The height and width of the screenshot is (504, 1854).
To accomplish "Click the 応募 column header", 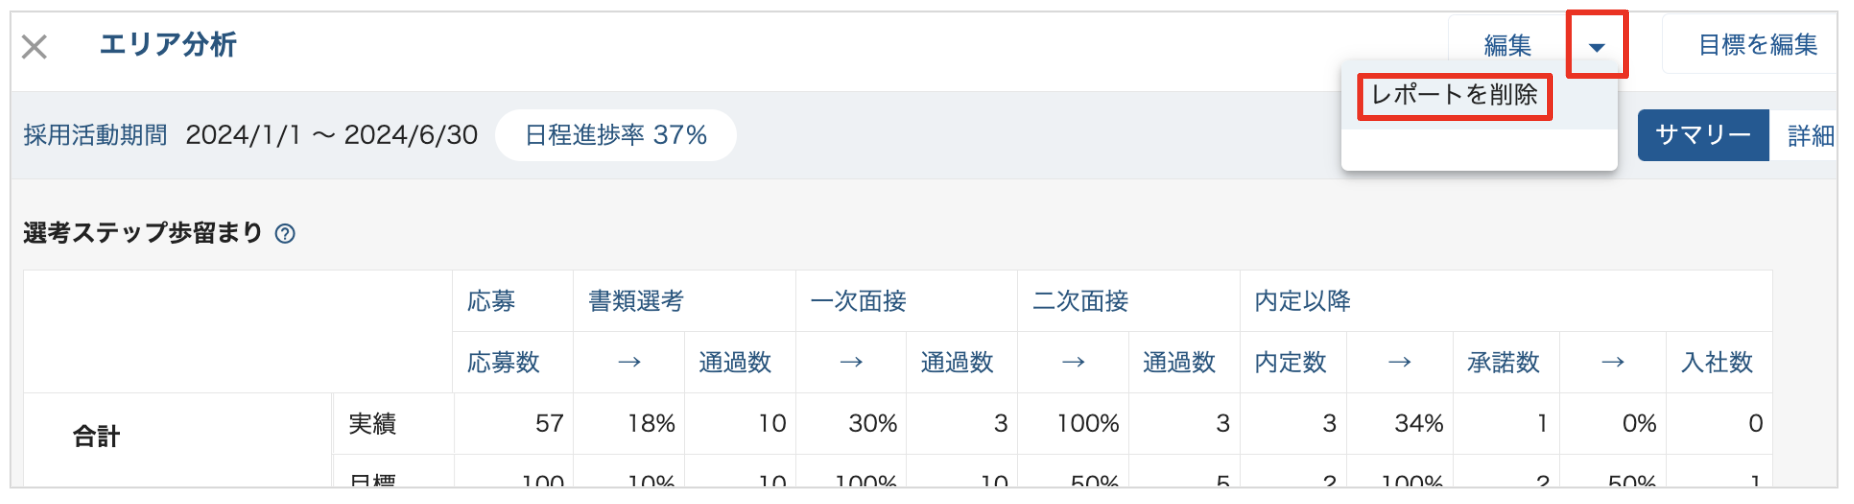I will click(491, 301).
